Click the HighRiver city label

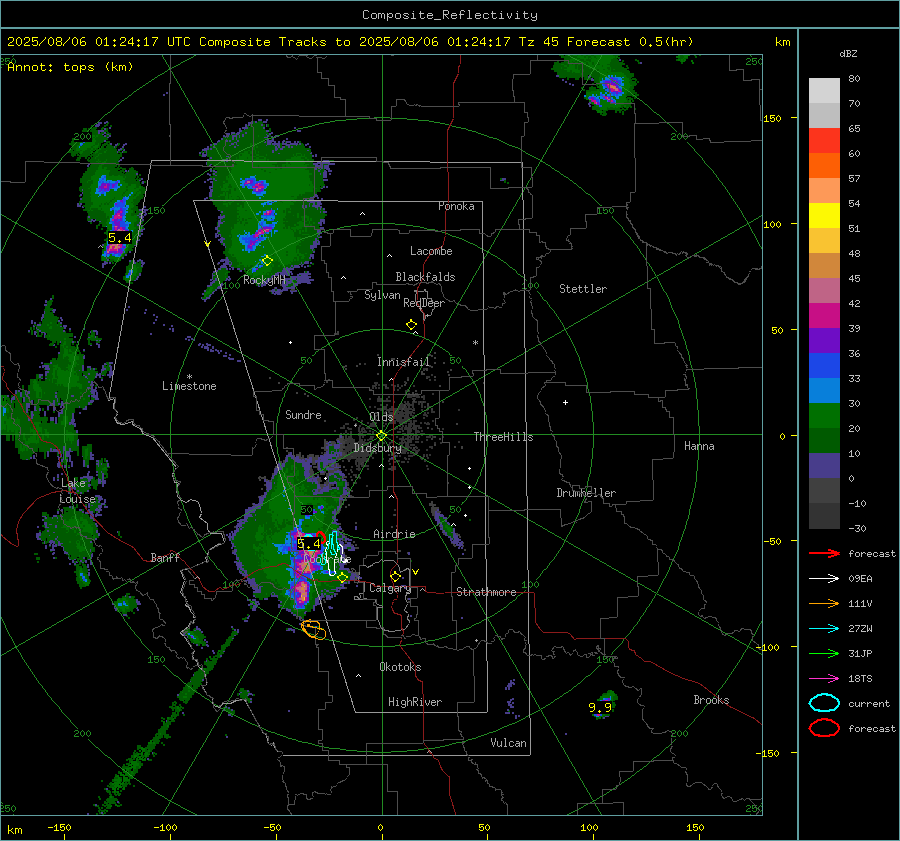tap(415, 702)
